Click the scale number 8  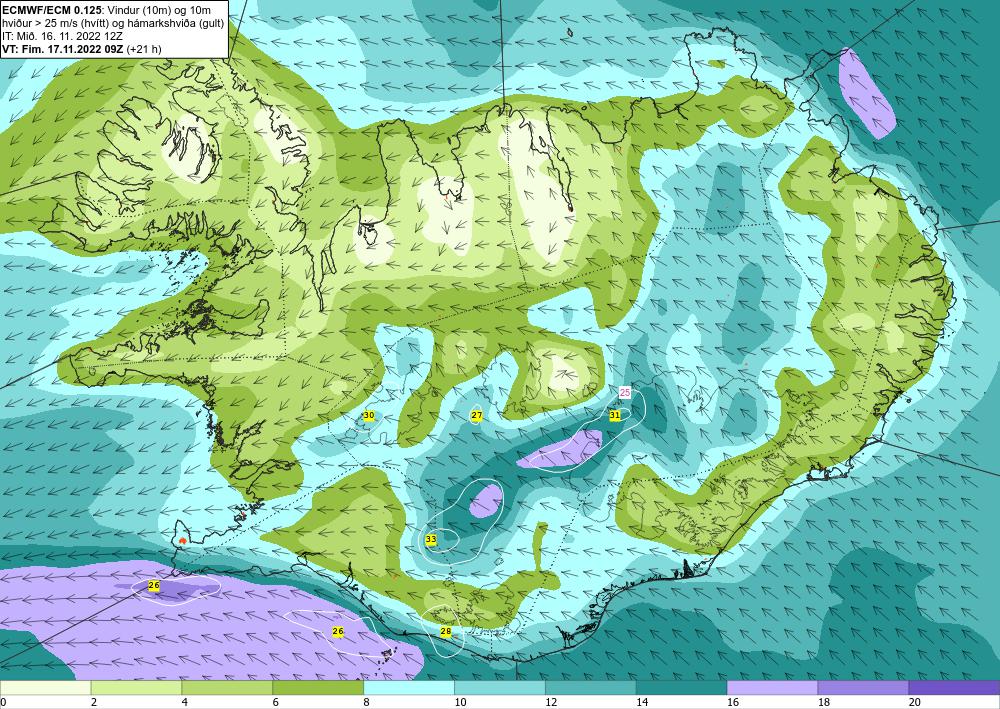click(367, 702)
